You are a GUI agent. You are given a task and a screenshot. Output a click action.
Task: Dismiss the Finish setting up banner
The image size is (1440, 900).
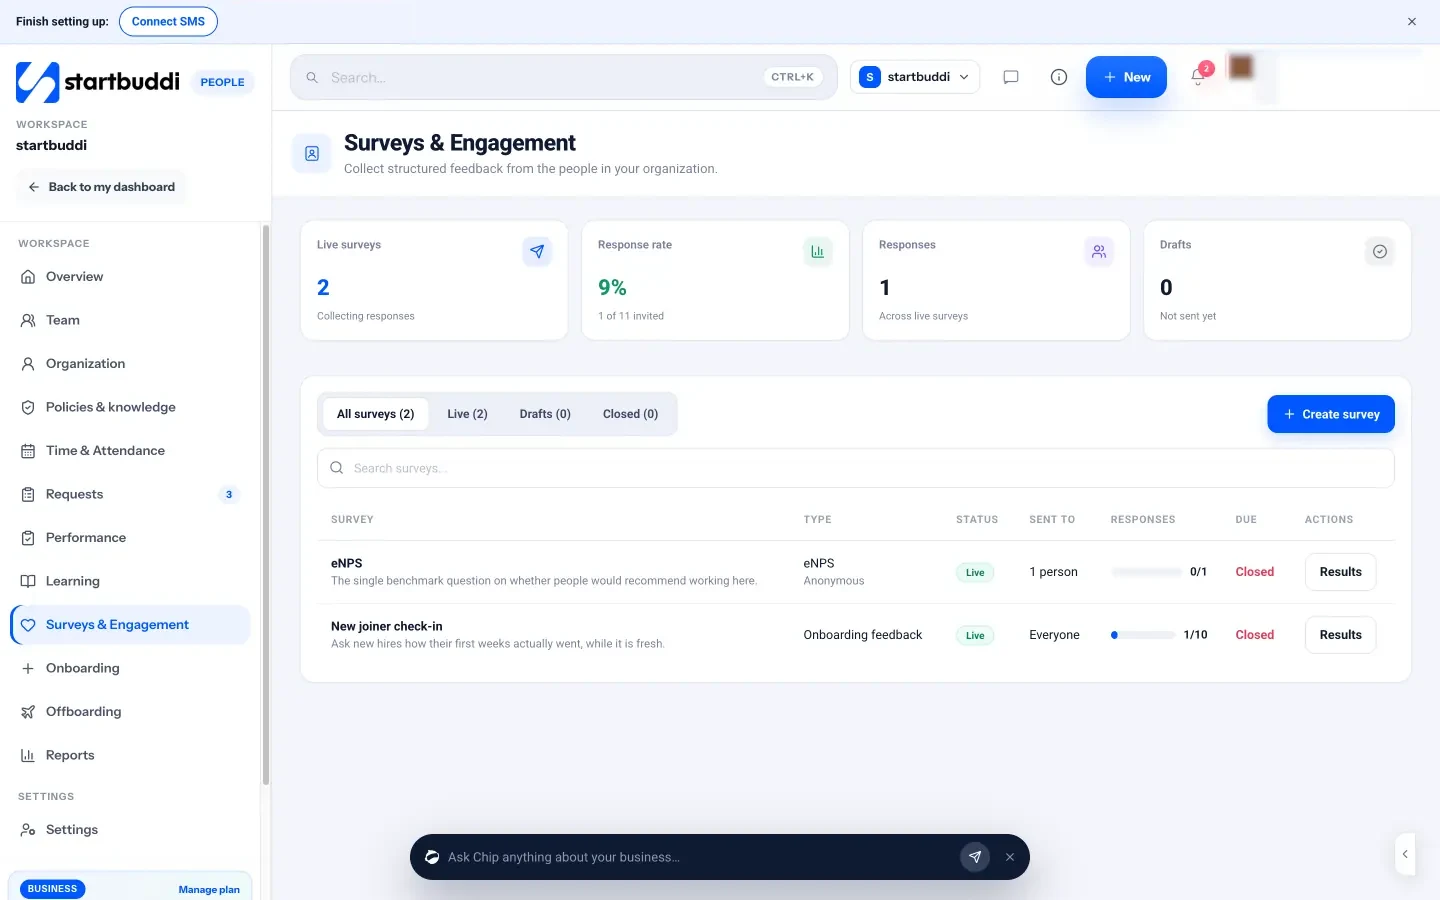pyautogui.click(x=1412, y=21)
